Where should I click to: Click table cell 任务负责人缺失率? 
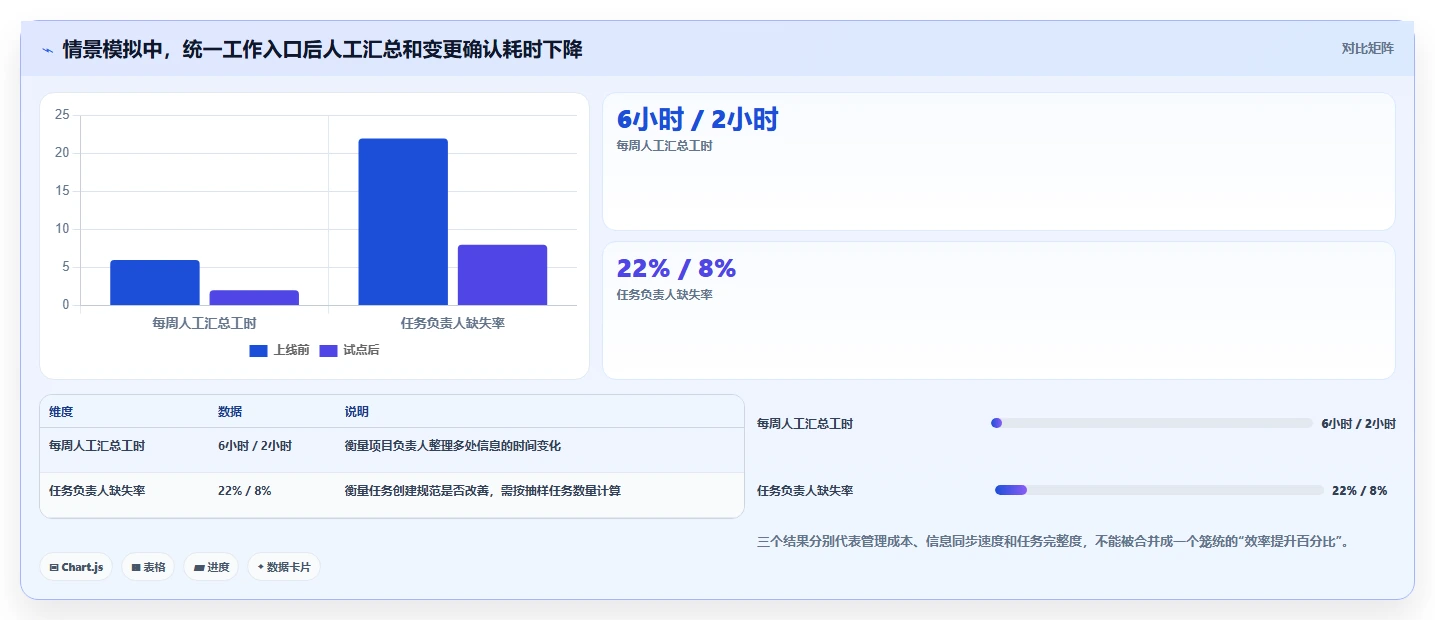[x=97, y=491]
